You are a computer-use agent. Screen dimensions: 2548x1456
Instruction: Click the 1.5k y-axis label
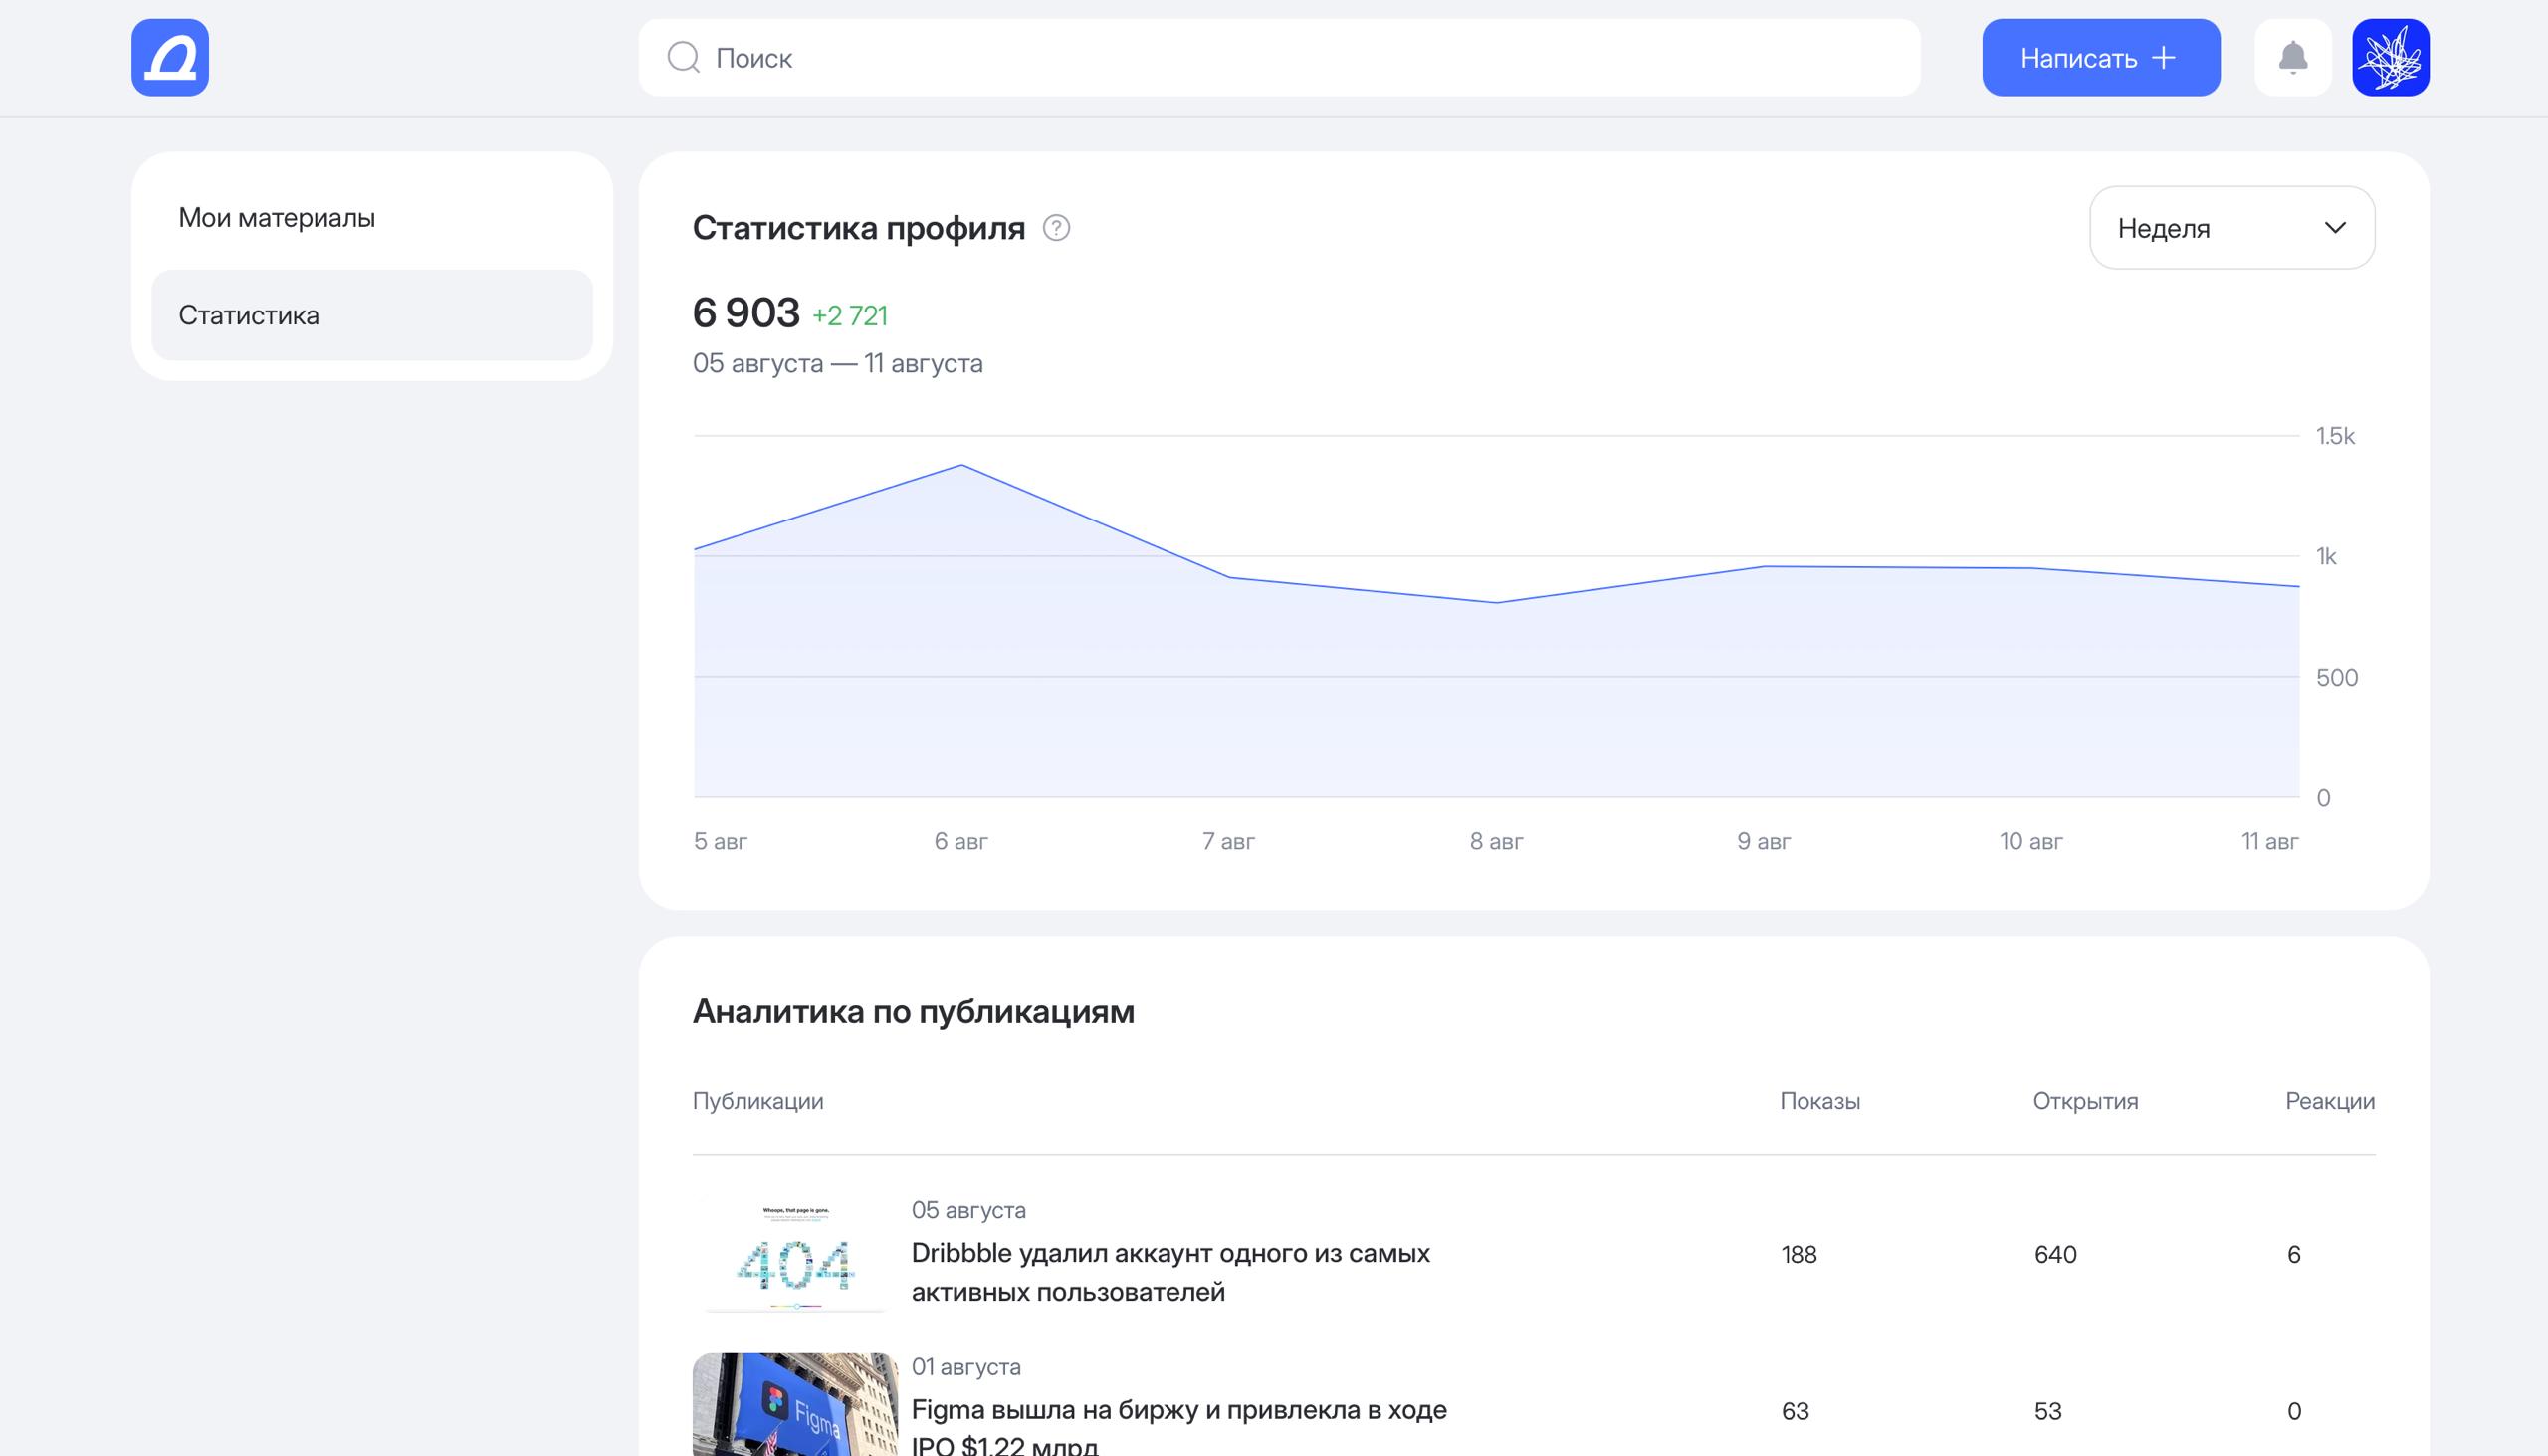[2335, 436]
